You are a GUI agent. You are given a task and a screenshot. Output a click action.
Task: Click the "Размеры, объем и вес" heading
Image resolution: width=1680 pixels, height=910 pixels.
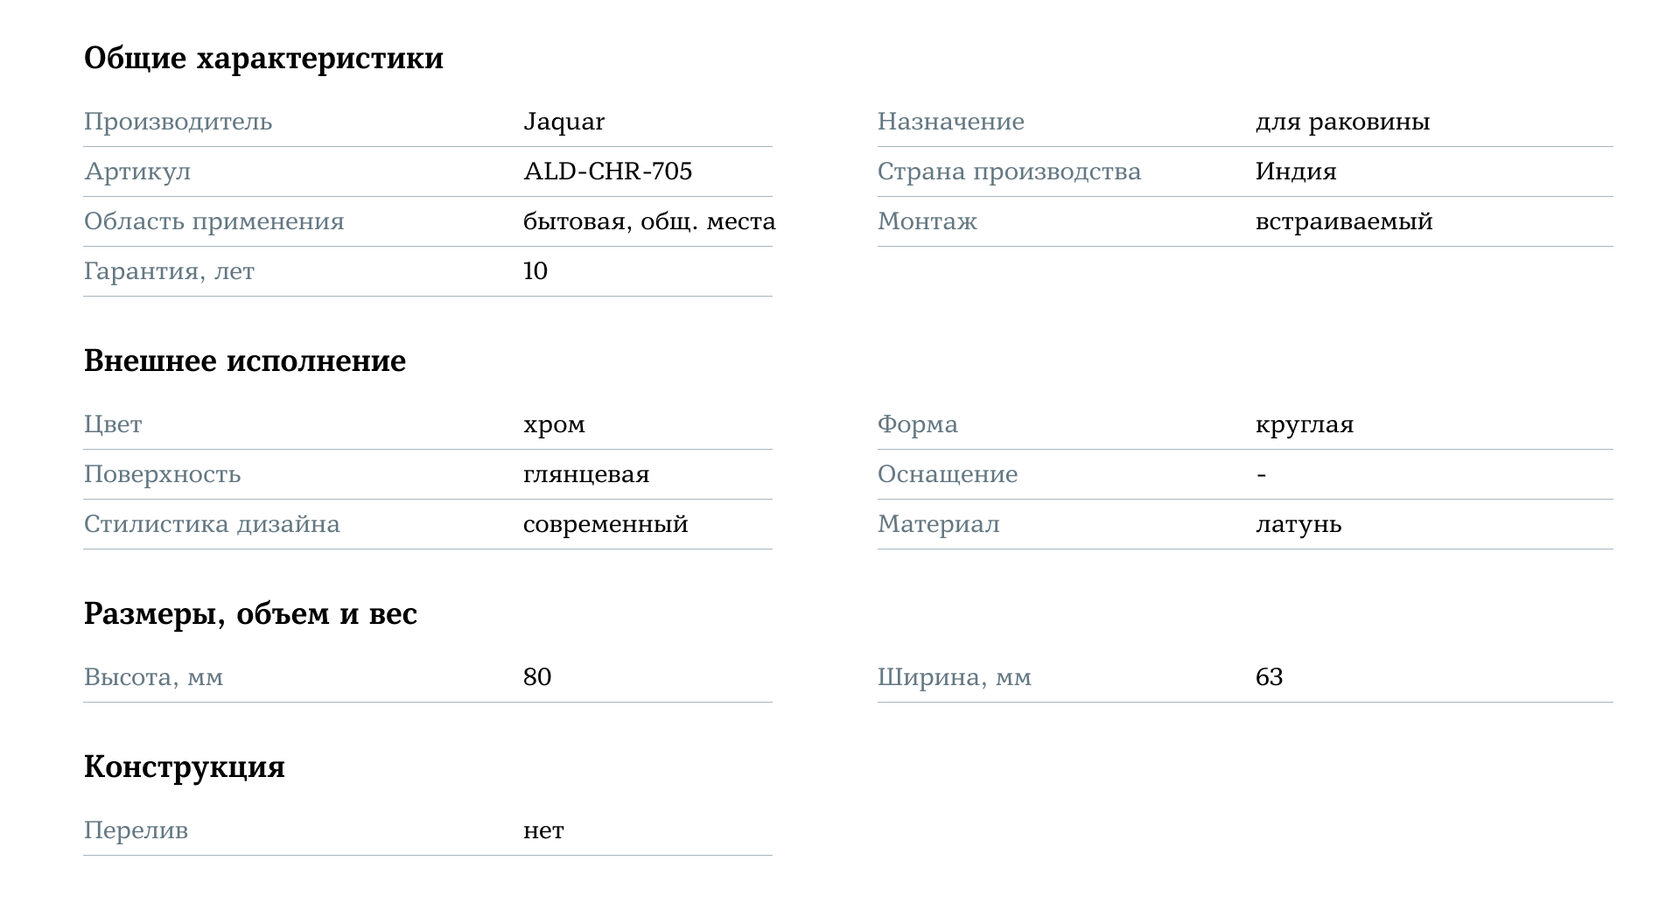click(x=250, y=614)
